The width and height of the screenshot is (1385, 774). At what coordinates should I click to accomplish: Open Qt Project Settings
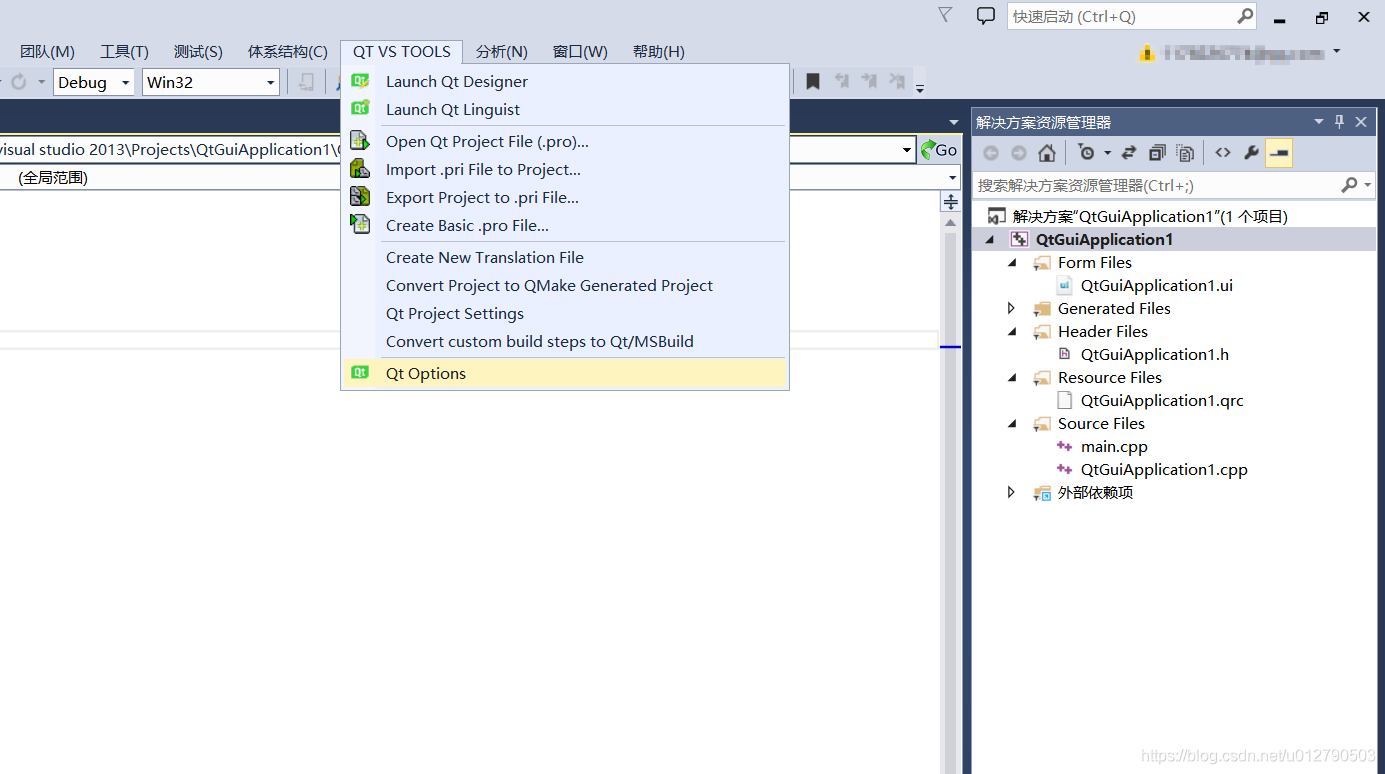[565, 314]
